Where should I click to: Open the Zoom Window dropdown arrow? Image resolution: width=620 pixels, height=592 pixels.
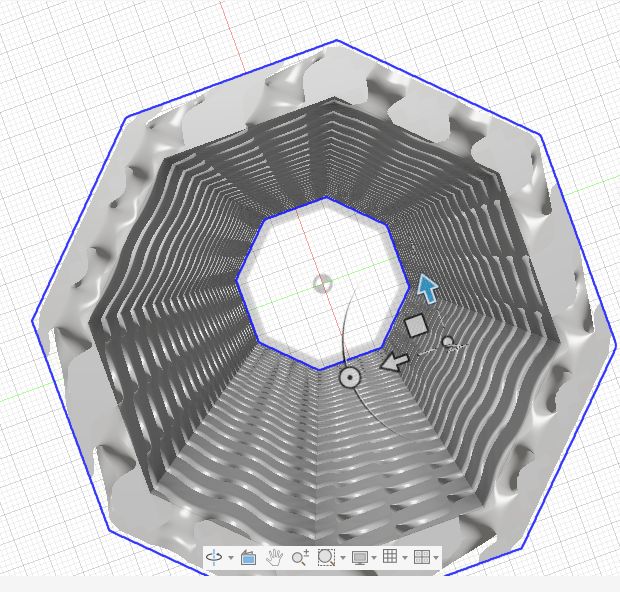[x=343, y=558]
